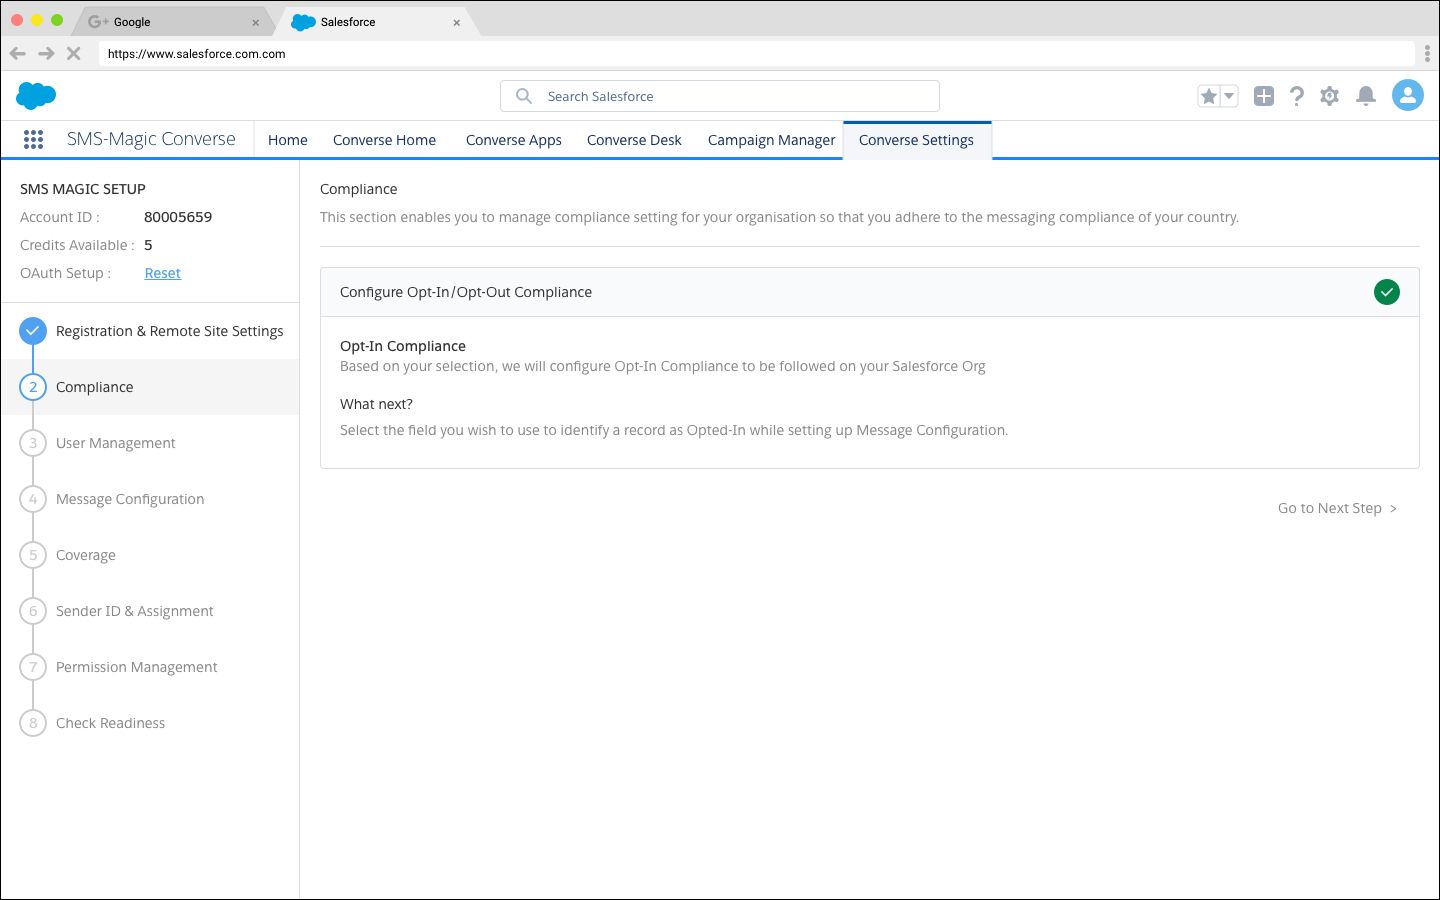The height and width of the screenshot is (900, 1440).
Task: Click step 6 circle for Sender ID
Action: tap(33, 611)
